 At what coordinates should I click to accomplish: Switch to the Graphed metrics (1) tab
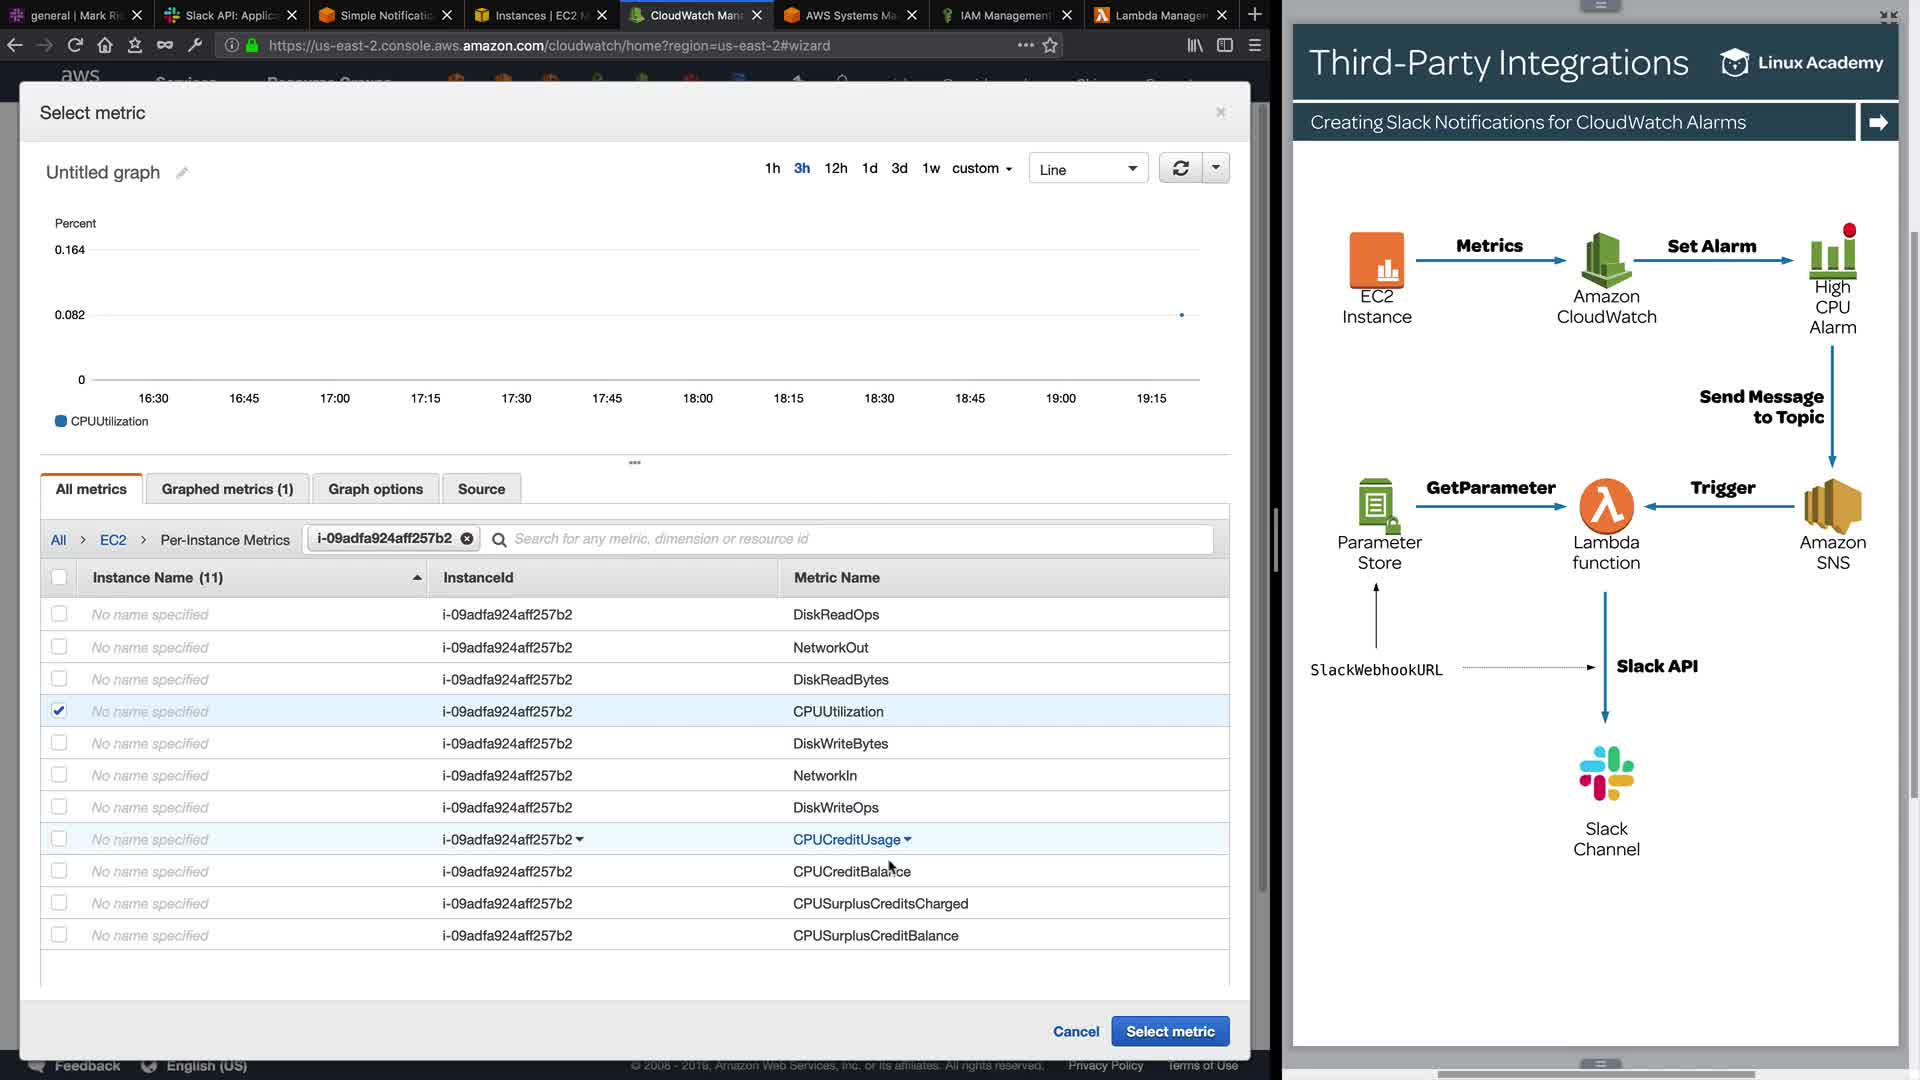(227, 489)
